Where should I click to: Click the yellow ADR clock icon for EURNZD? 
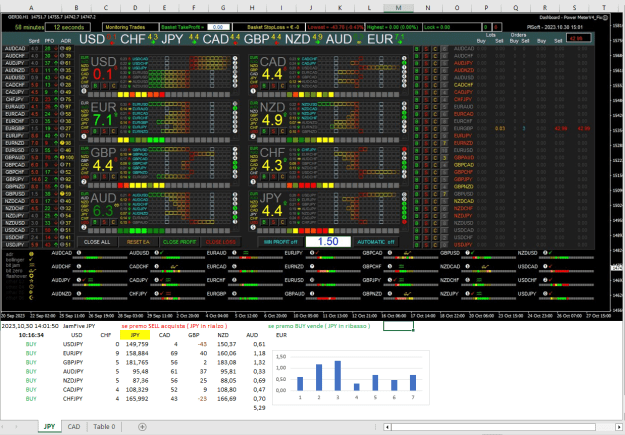pyautogui.click(x=62, y=143)
